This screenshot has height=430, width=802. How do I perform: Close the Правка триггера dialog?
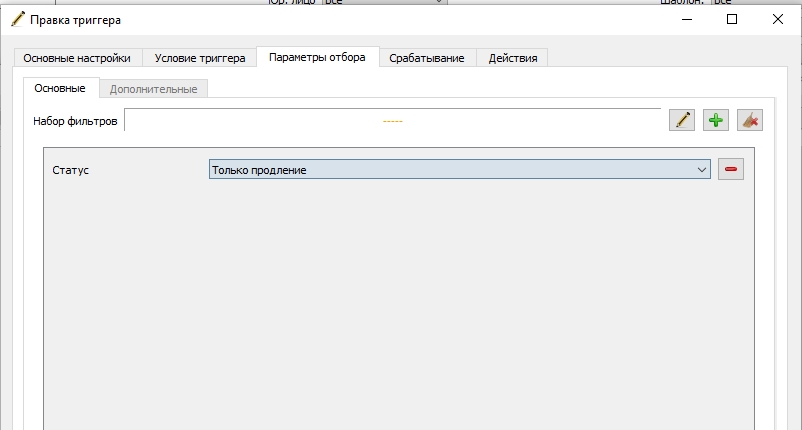777,19
